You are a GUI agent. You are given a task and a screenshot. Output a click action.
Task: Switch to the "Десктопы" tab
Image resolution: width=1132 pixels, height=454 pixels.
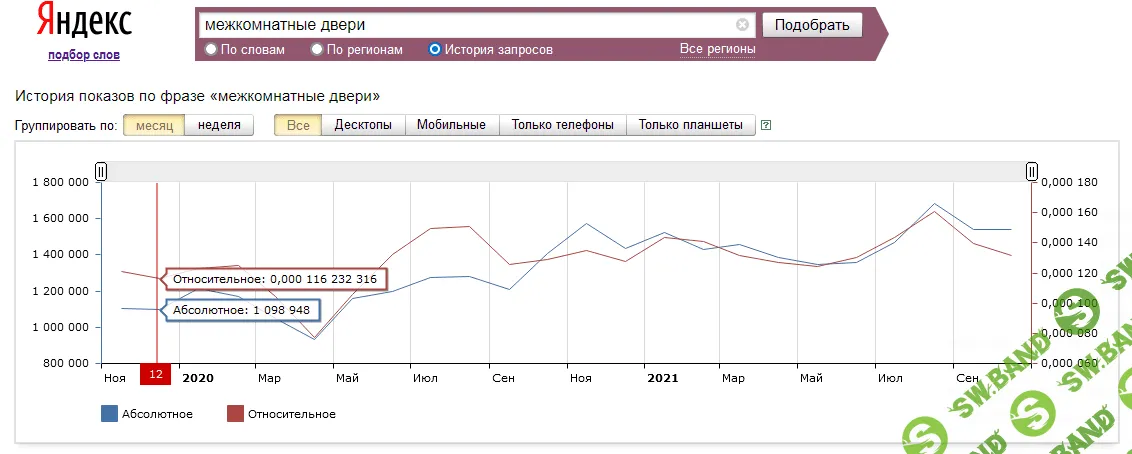362,125
